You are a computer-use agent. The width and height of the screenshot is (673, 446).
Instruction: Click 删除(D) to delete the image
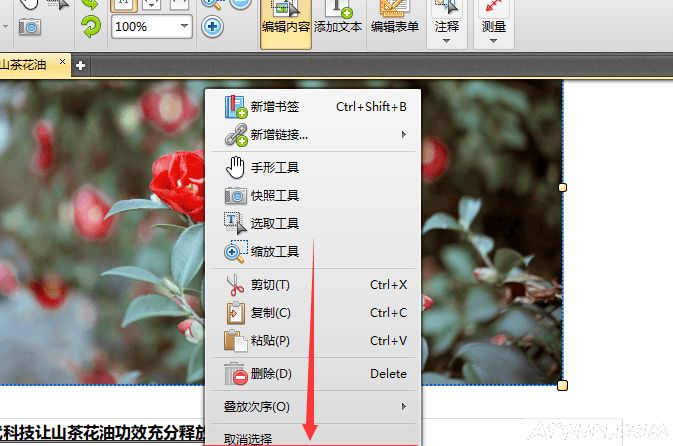click(314, 373)
